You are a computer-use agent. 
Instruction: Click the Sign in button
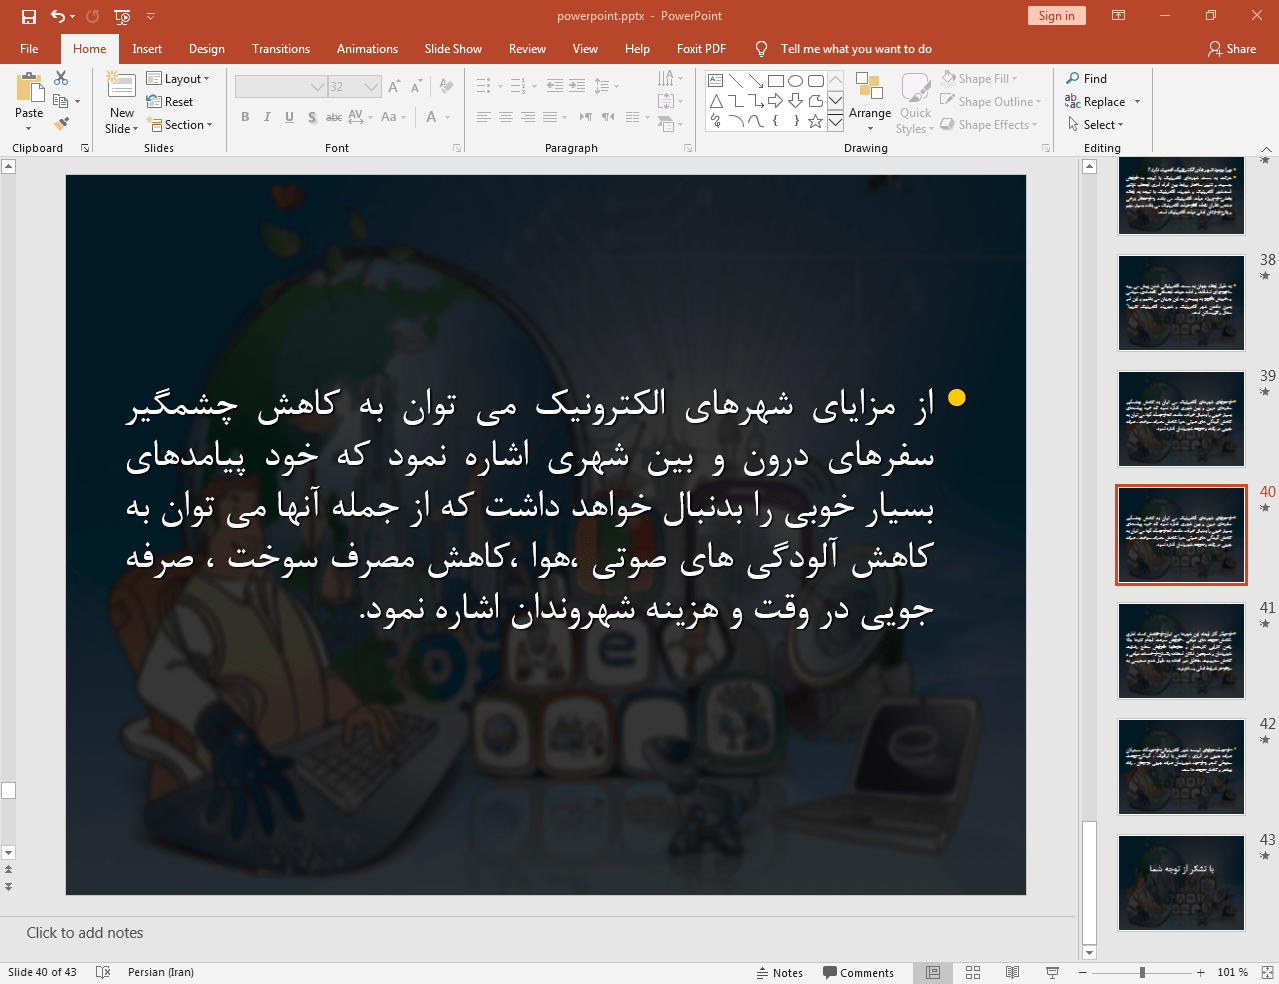1056,16
